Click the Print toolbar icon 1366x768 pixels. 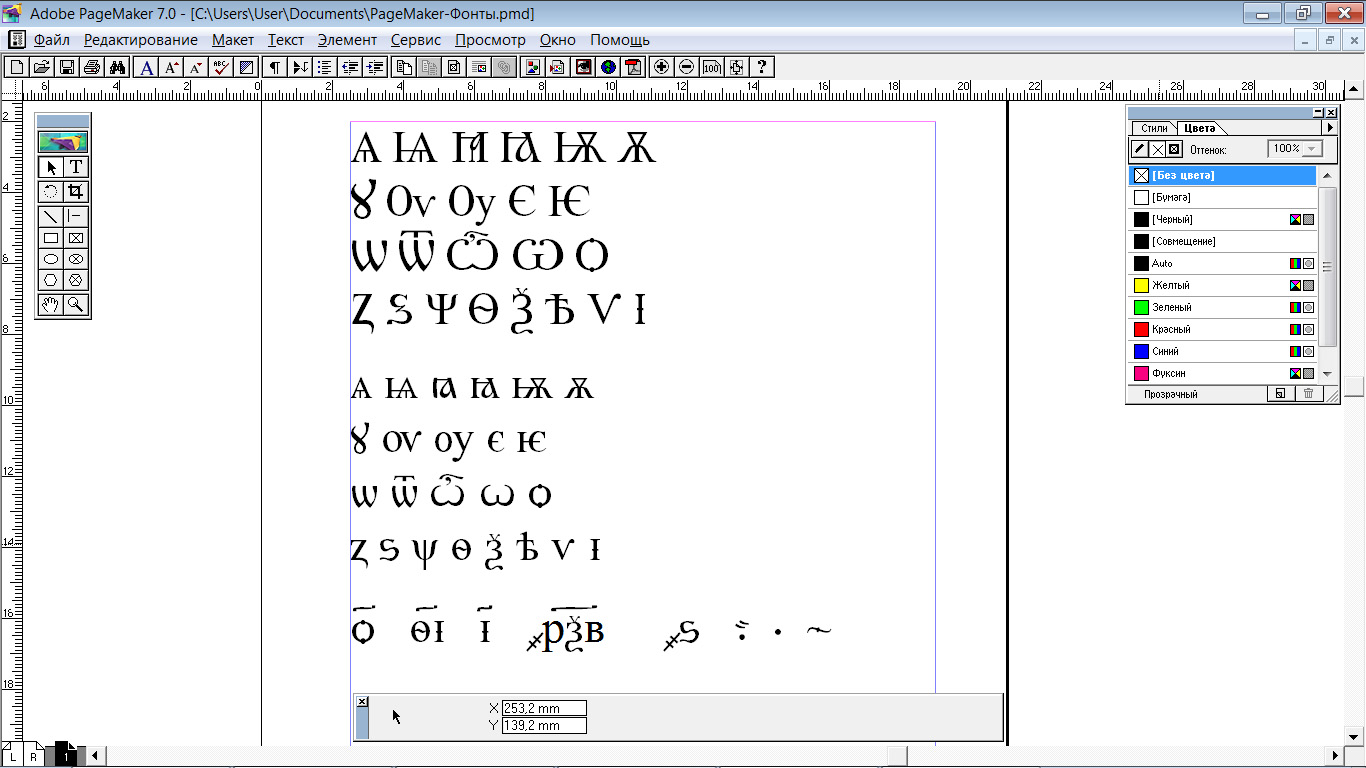[x=92, y=67]
